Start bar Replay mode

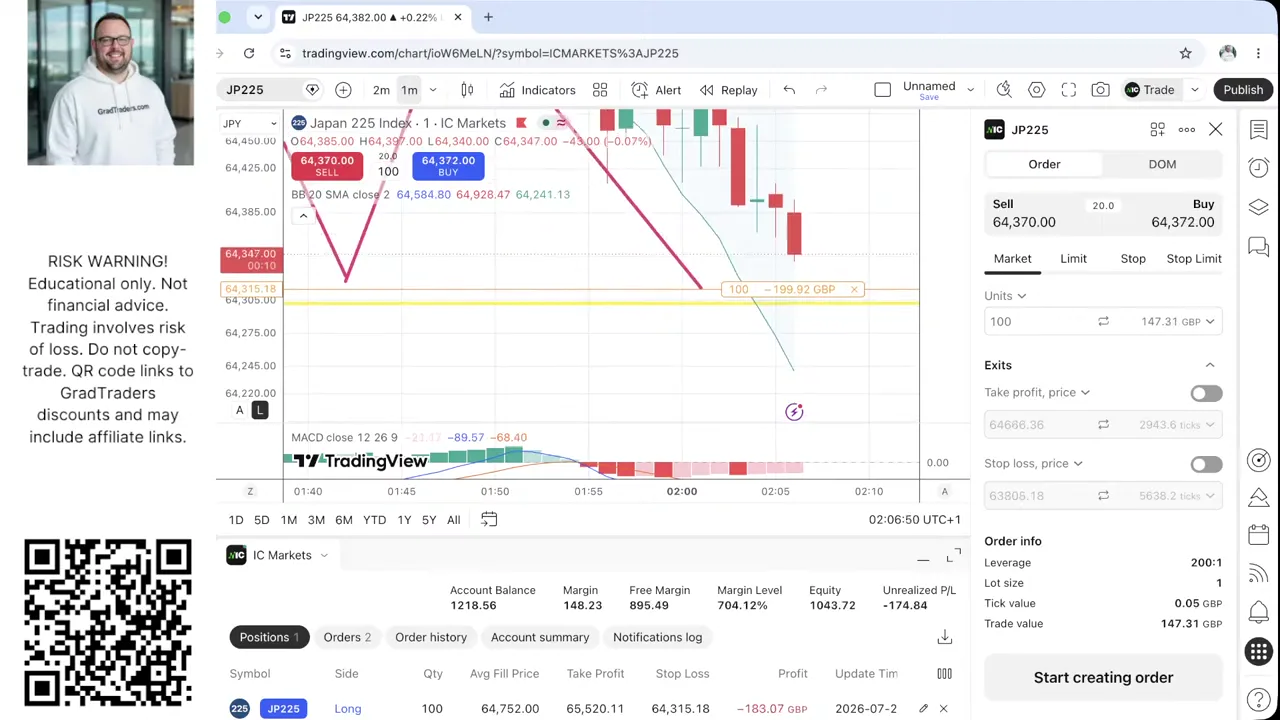(728, 90)
